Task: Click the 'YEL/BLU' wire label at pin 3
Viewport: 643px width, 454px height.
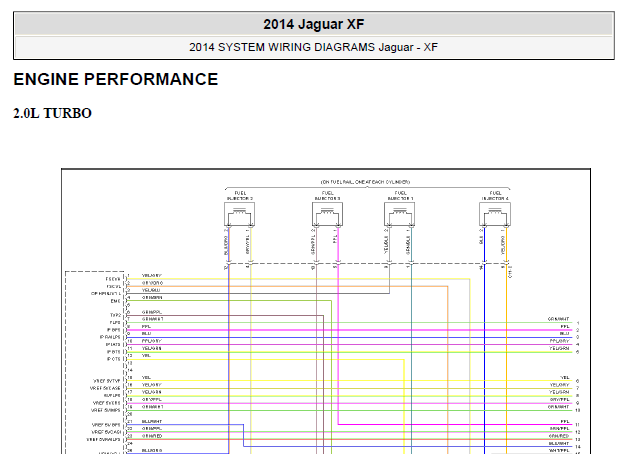Action: 151,290
